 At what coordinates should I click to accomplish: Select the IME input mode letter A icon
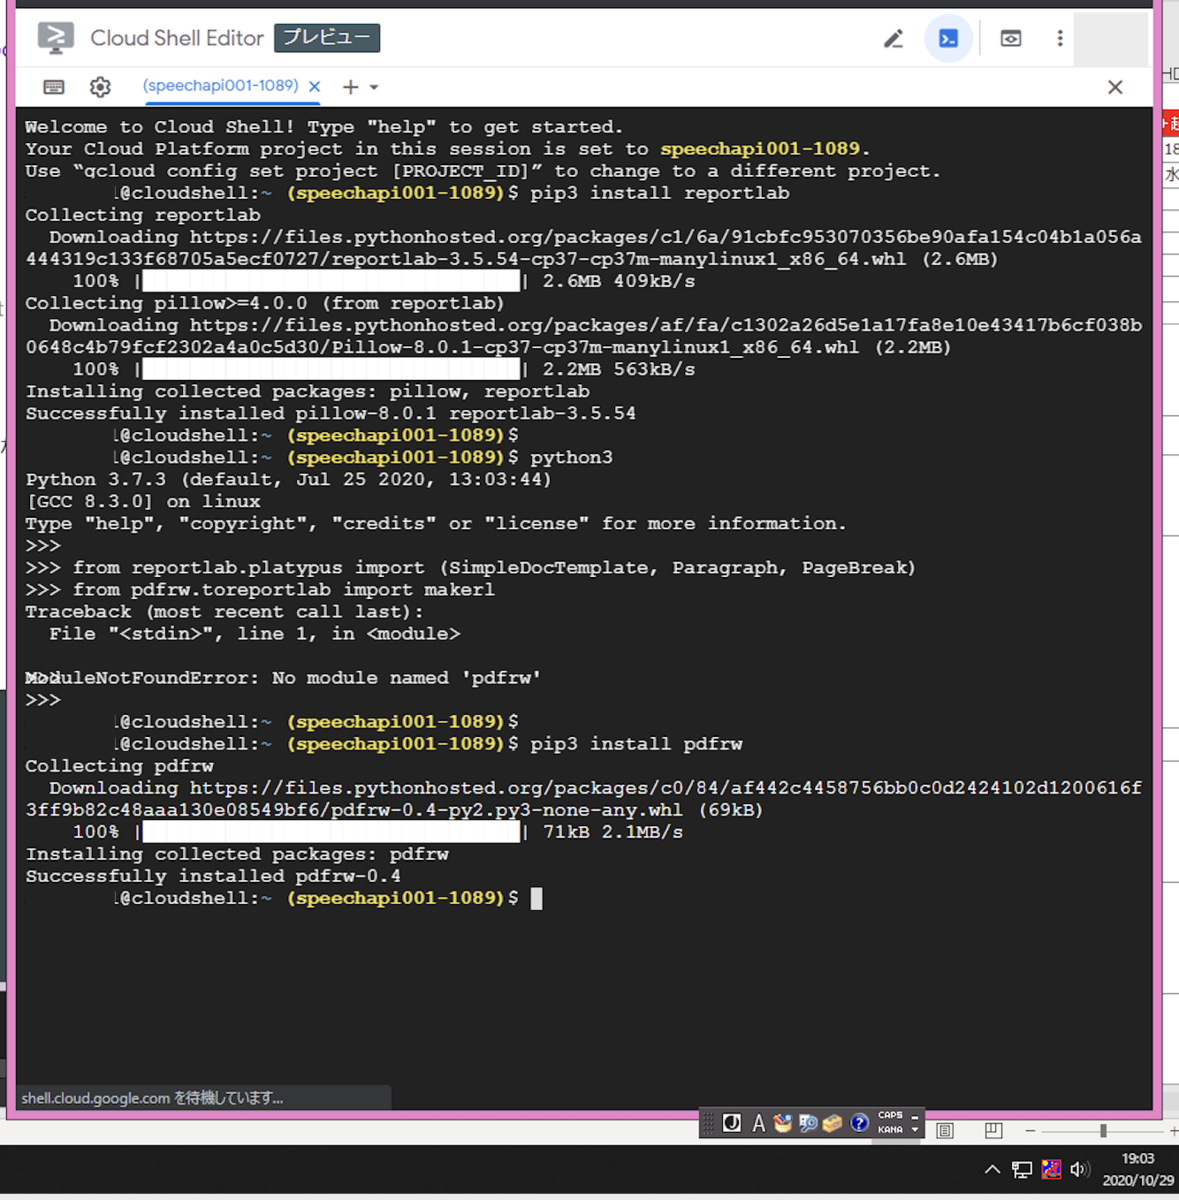(759, 1123)
